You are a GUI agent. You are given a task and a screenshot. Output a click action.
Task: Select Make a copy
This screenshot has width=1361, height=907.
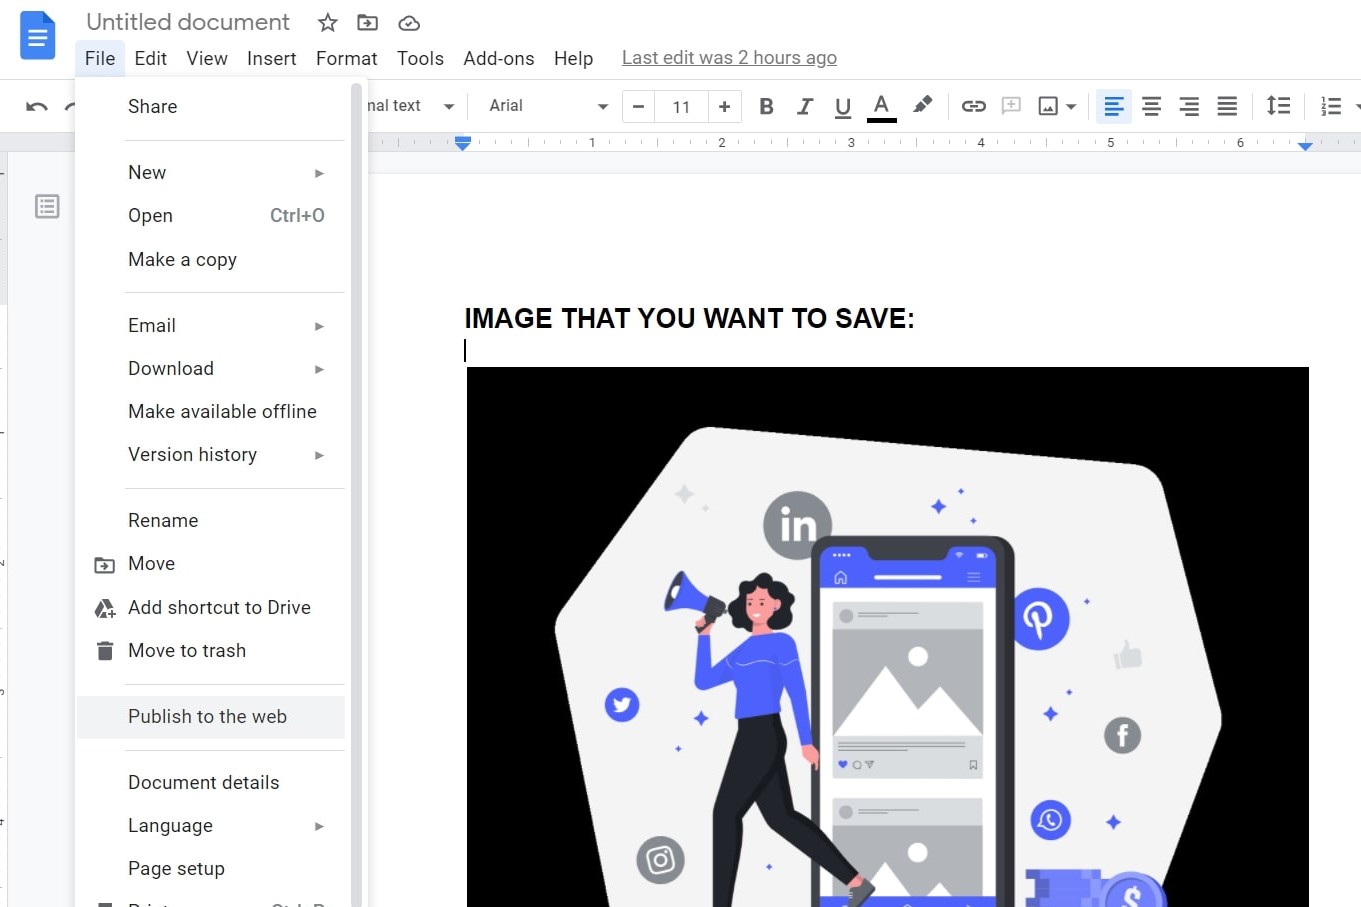[210, 259]
